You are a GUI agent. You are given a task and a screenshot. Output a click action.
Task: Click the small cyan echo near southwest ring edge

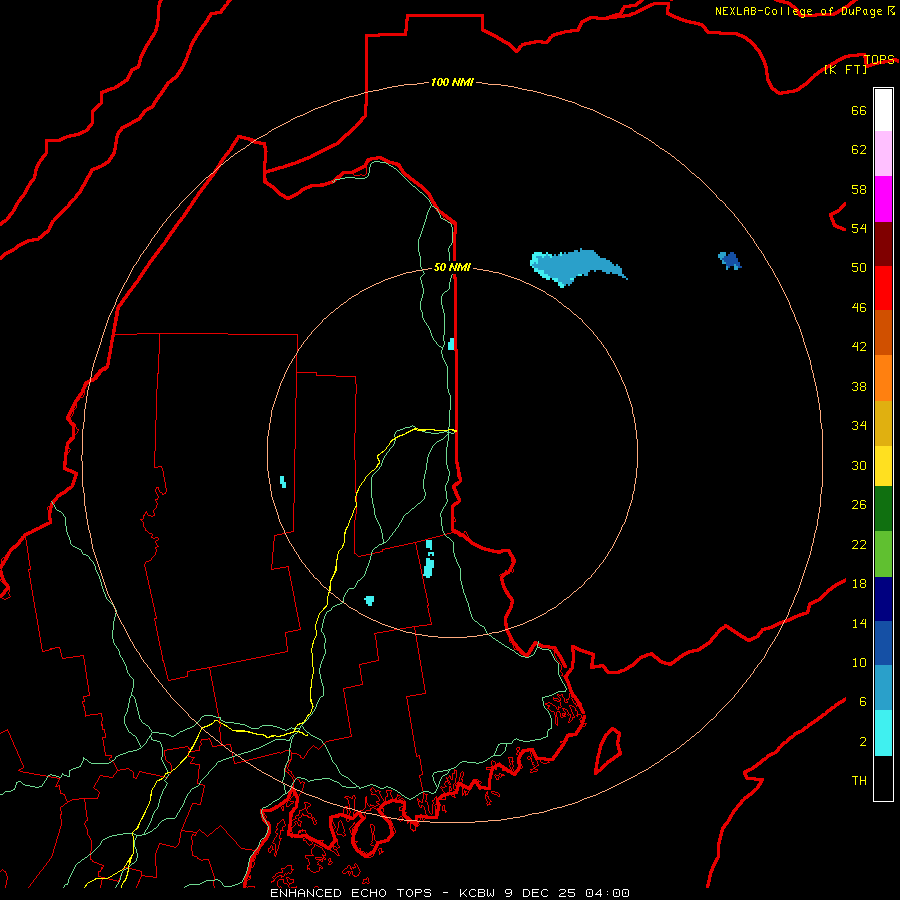[369, 600]
